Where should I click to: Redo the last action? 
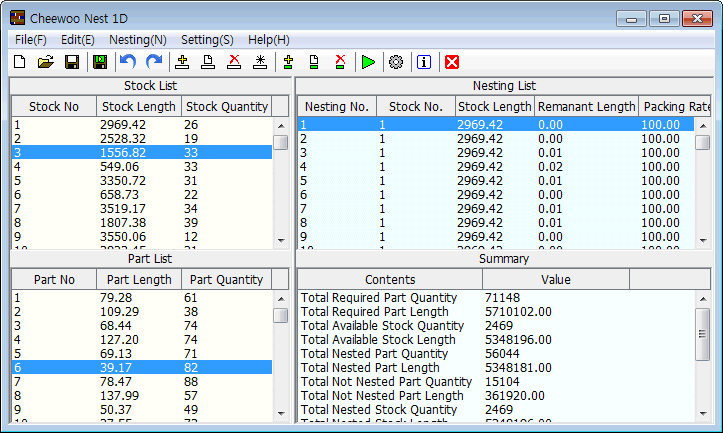[x=154, y=62]
